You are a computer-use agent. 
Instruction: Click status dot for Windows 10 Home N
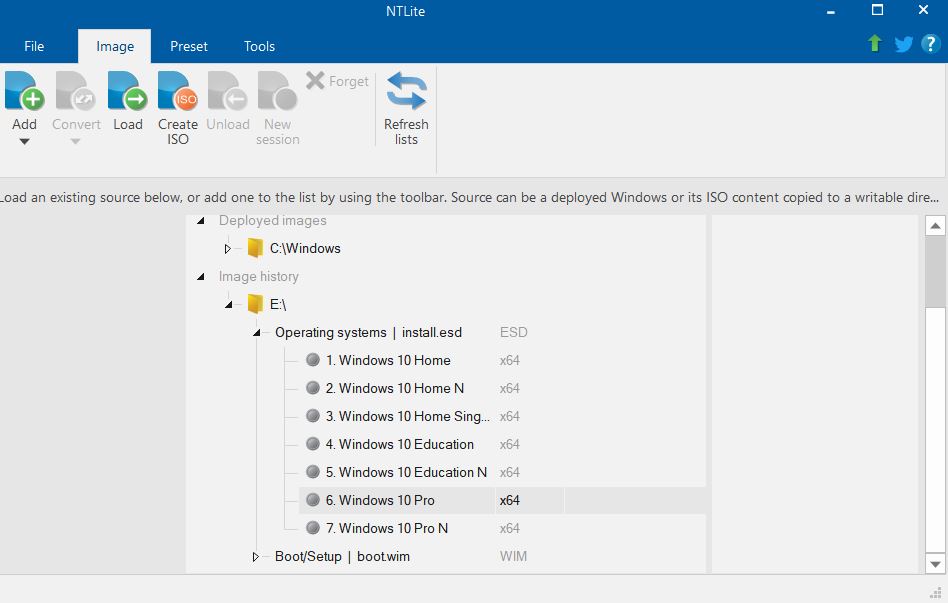pyautogui.click(x=313, y=388)
